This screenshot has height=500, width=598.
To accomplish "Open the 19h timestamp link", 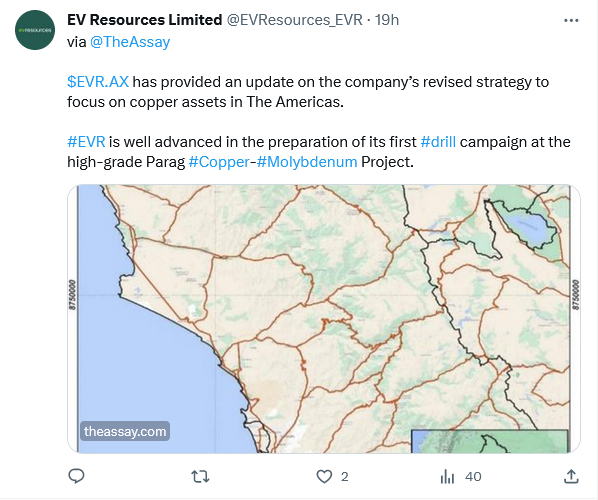I will tap(387, 20).
